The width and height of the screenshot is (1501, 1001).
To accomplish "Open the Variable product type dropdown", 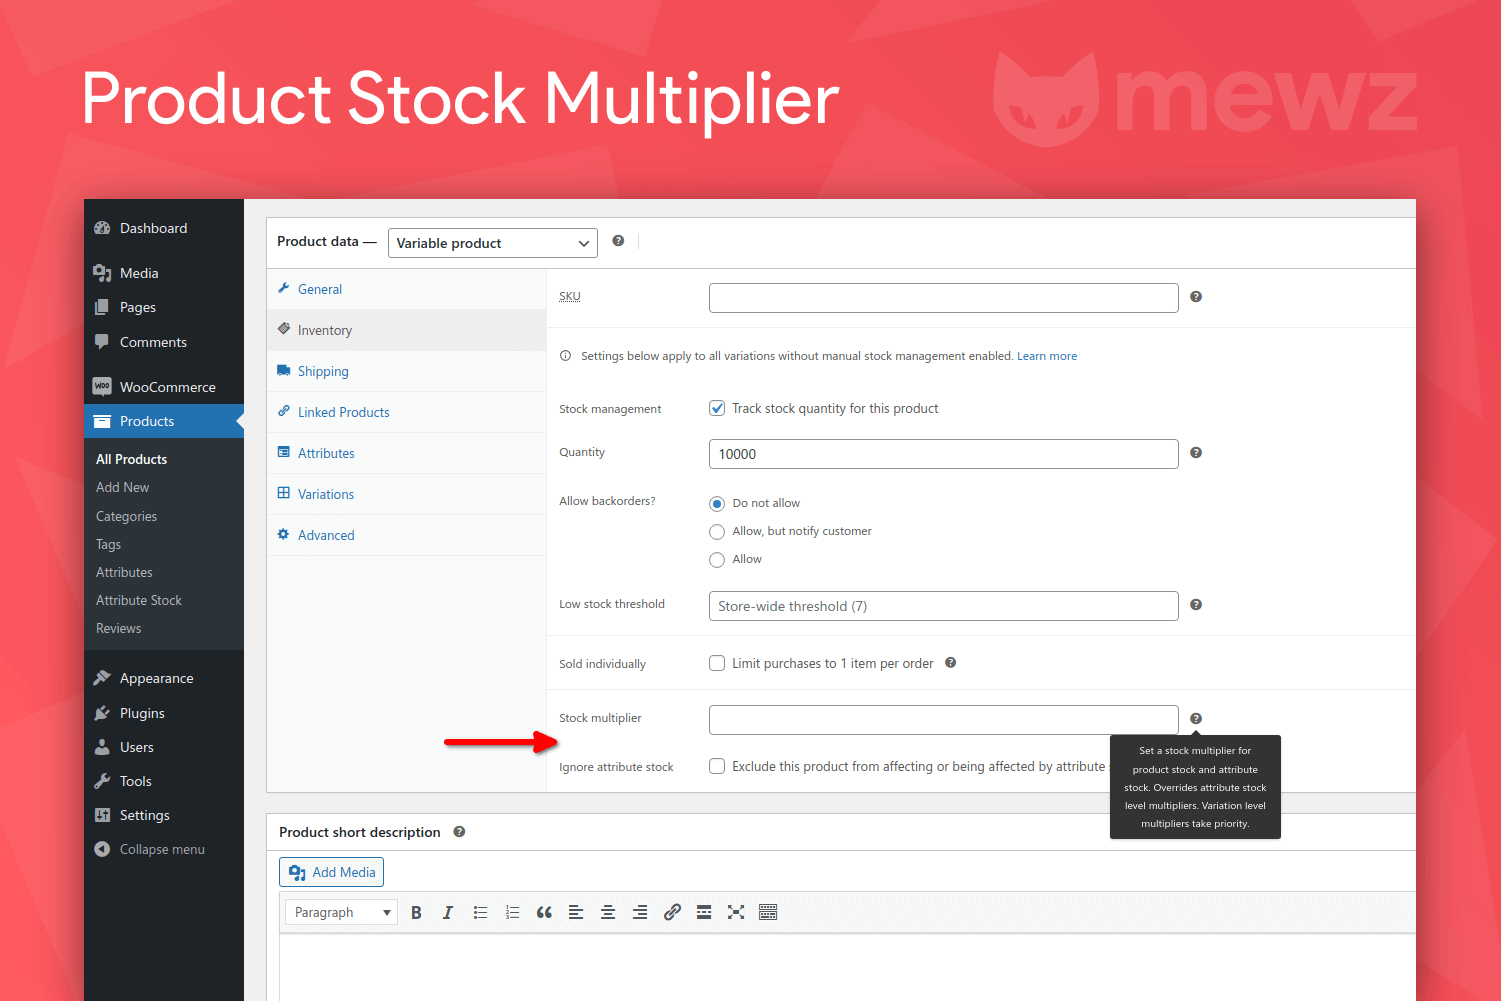I will [x=492, y=243].
